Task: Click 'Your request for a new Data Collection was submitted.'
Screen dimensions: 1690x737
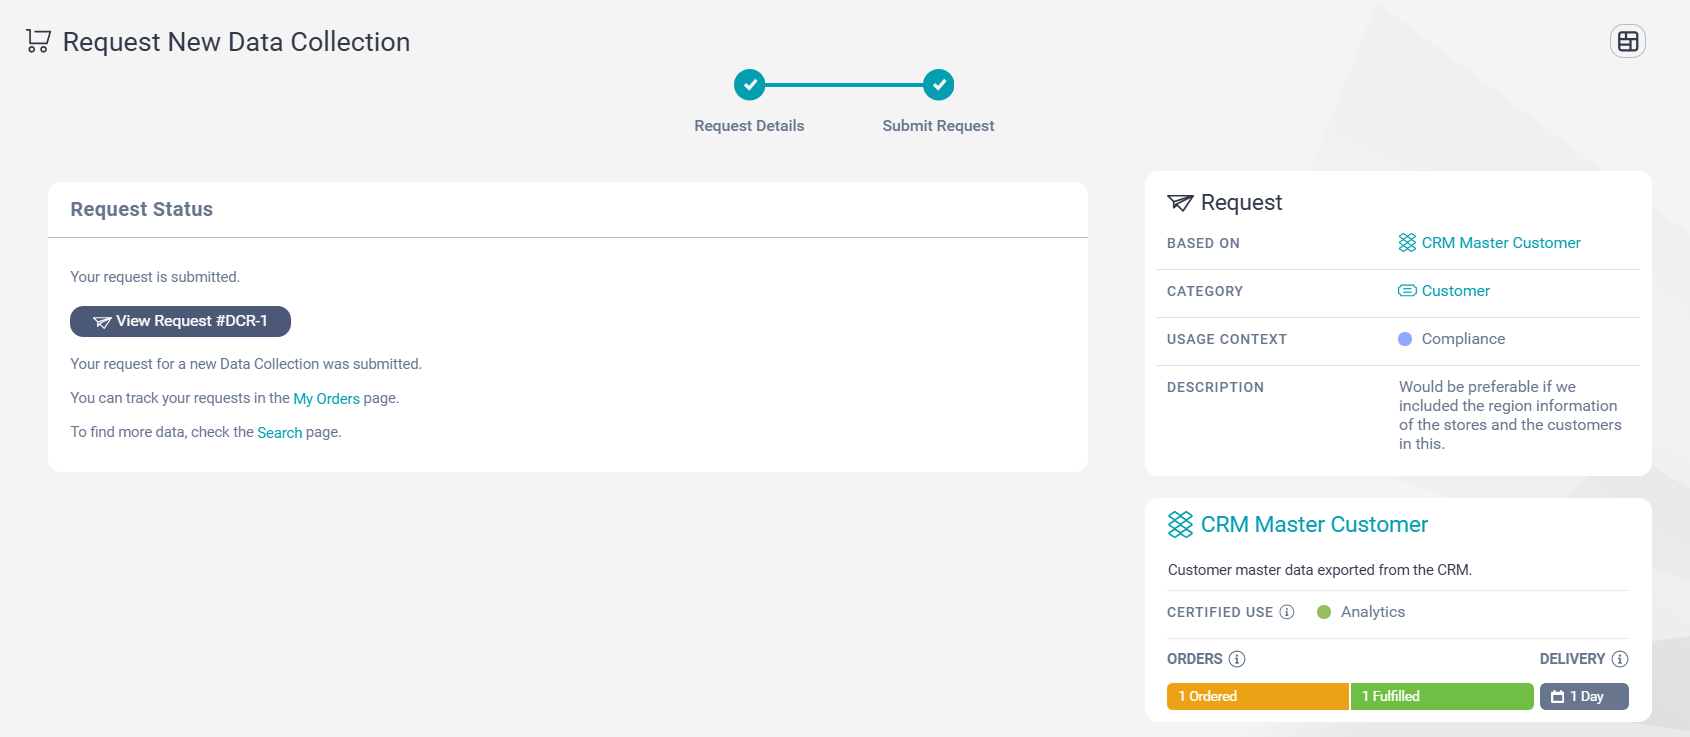Action: pos(246,364)
